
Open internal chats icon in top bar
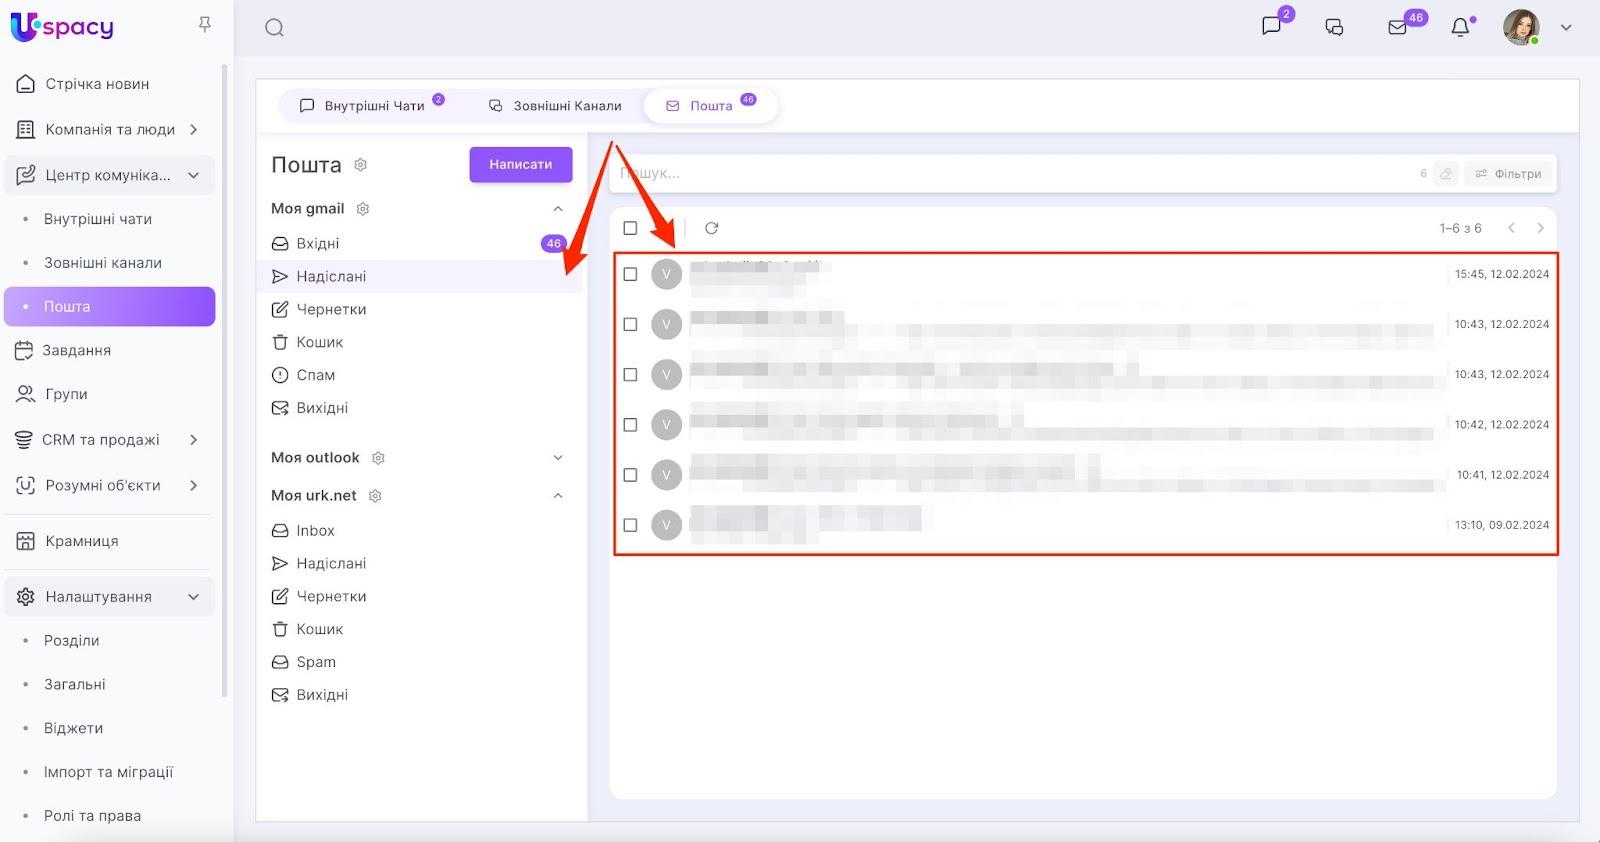click(1272, 27)
